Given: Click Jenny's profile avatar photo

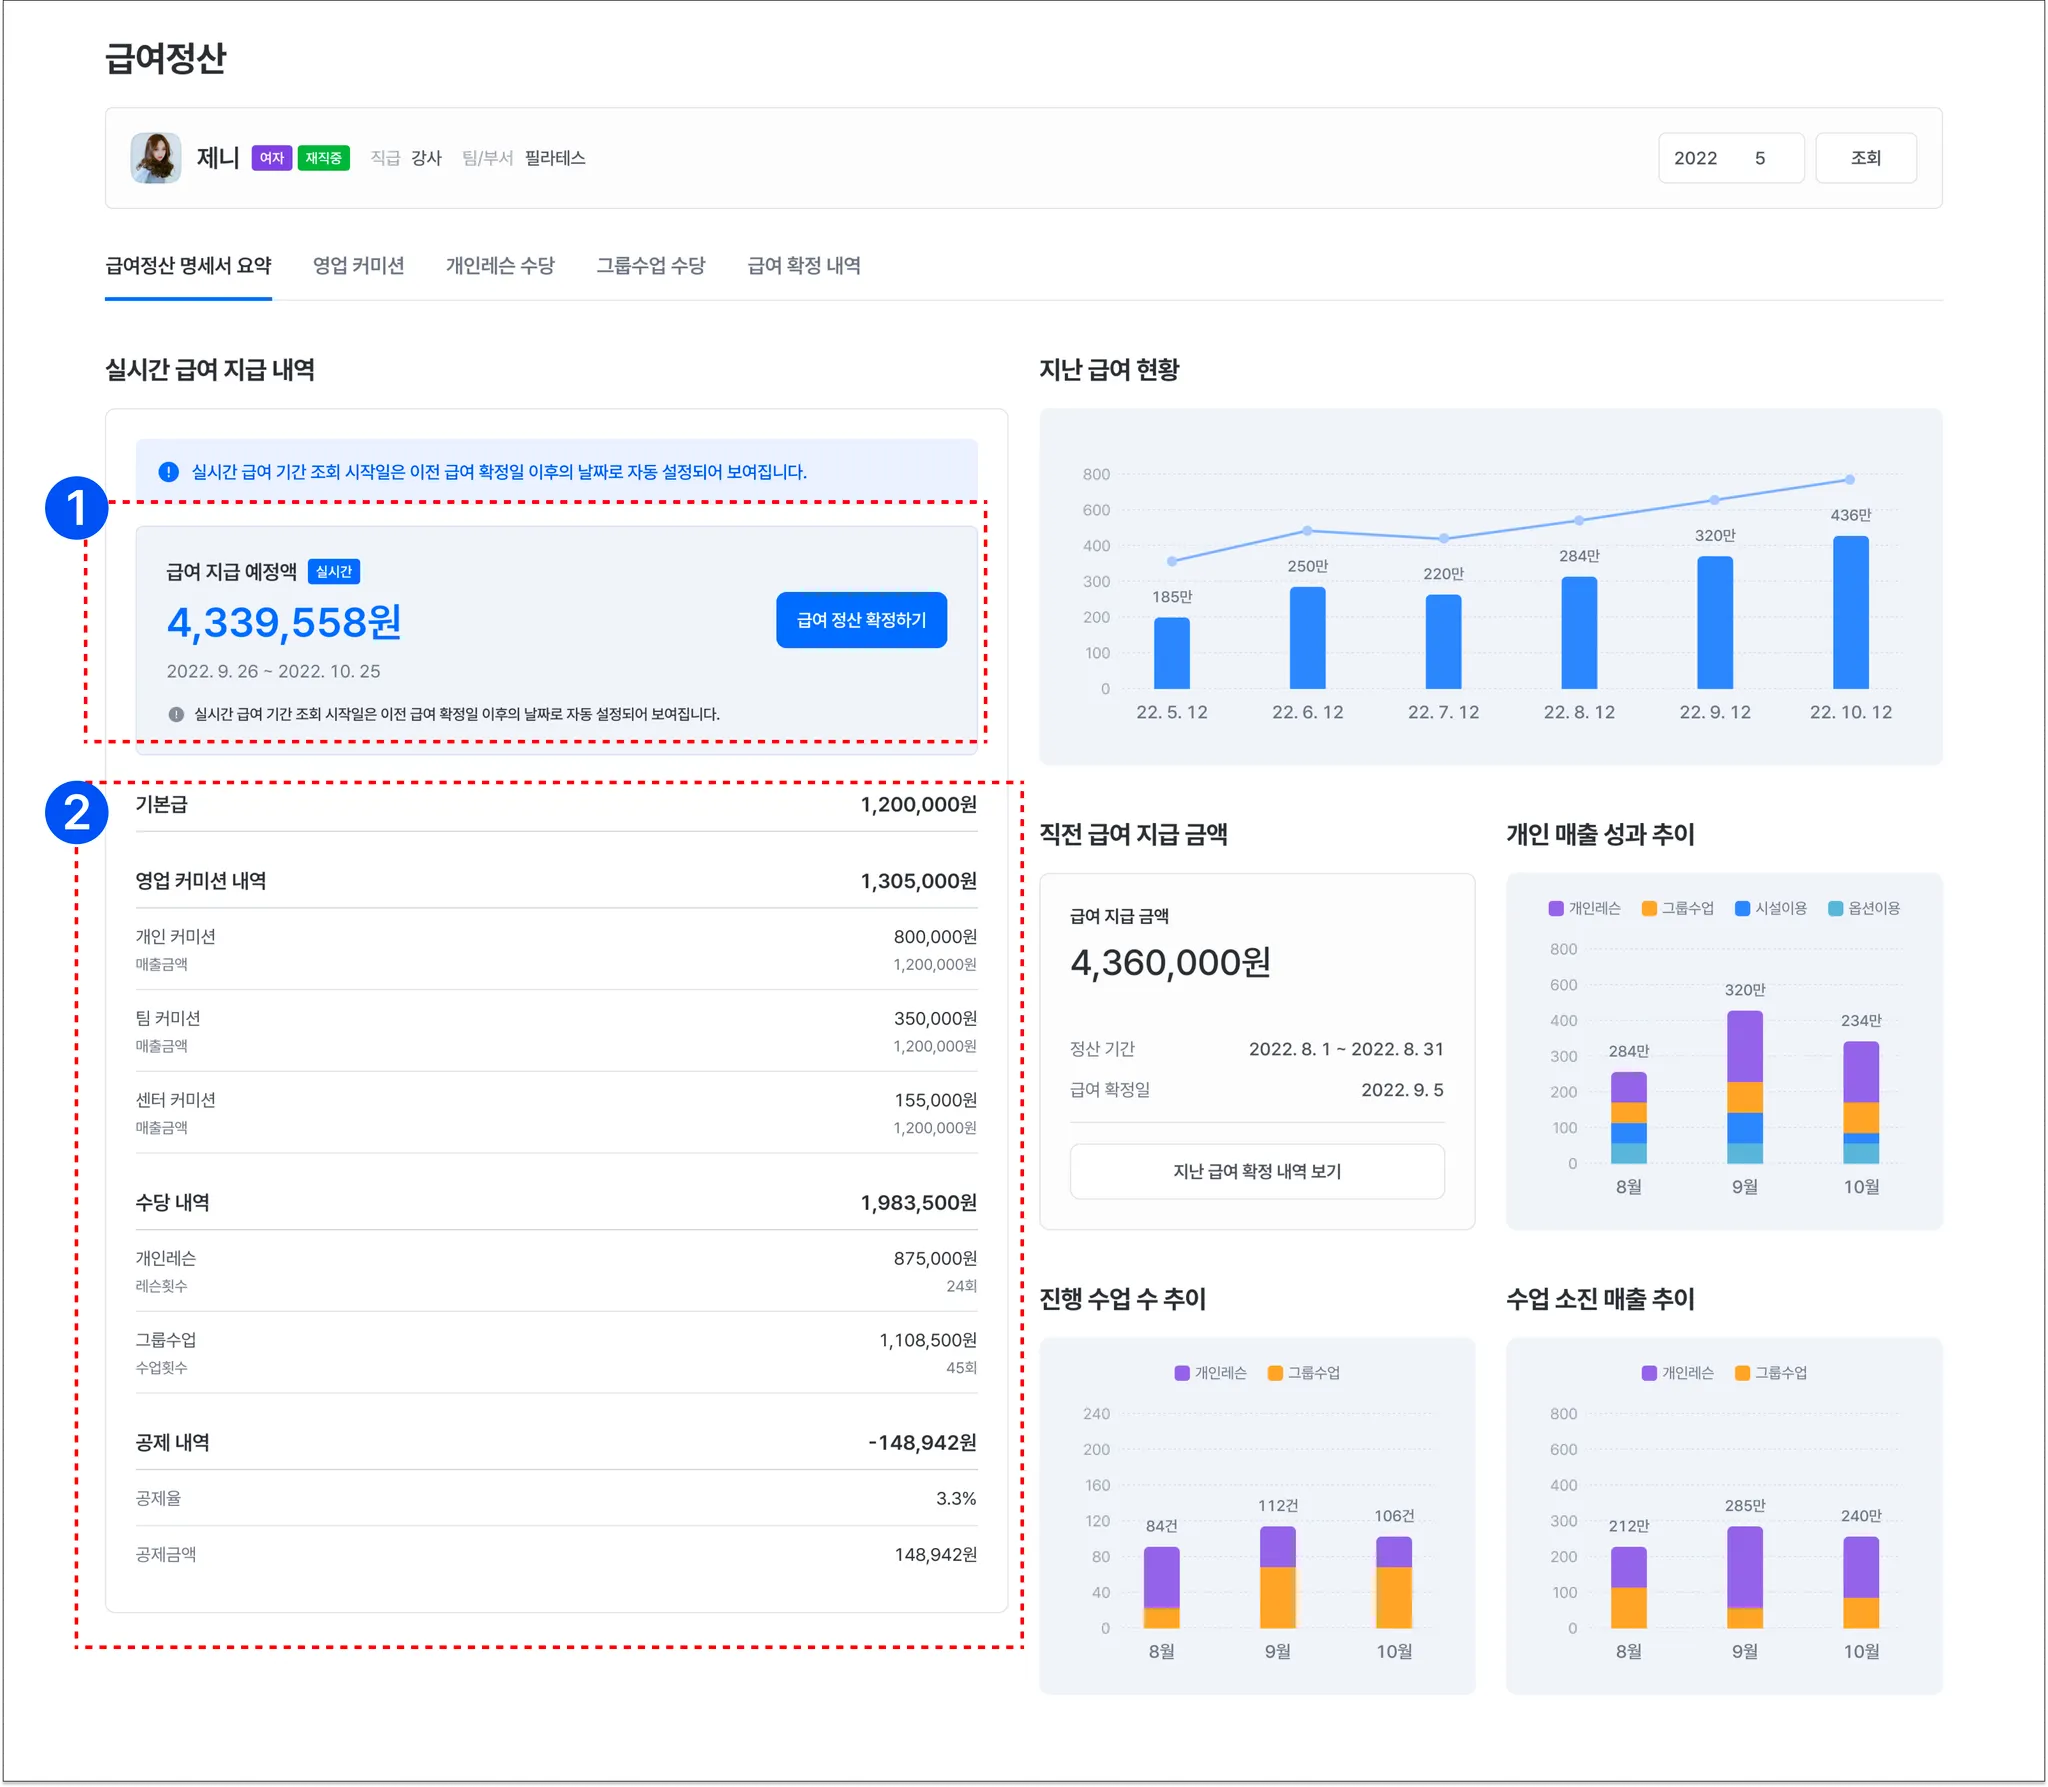Looking at the screenshot, I should (156, 158).
